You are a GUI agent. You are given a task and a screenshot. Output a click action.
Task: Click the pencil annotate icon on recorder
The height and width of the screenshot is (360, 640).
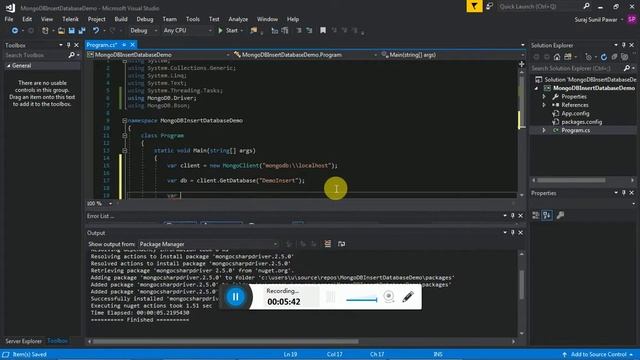click(x=408, y=297)
